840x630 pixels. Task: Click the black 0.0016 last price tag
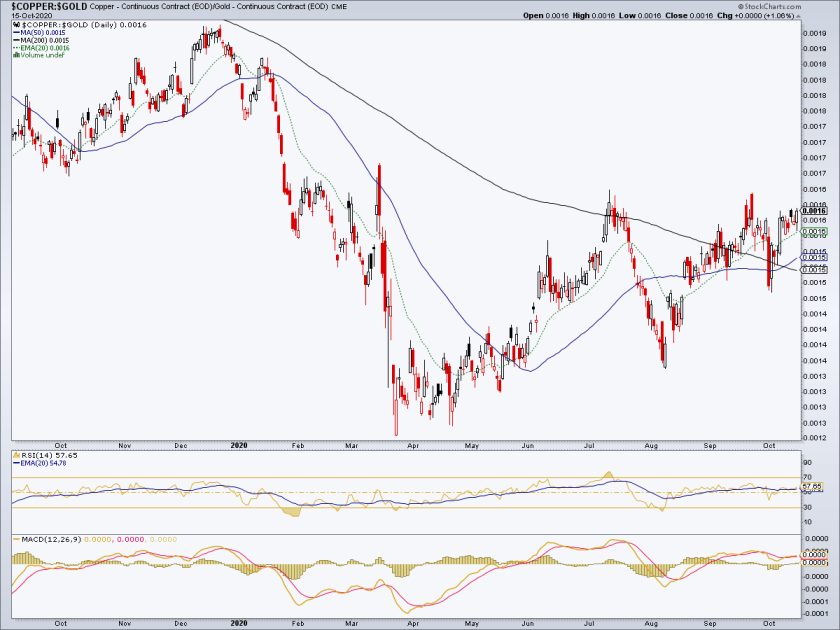coord(814,211)
